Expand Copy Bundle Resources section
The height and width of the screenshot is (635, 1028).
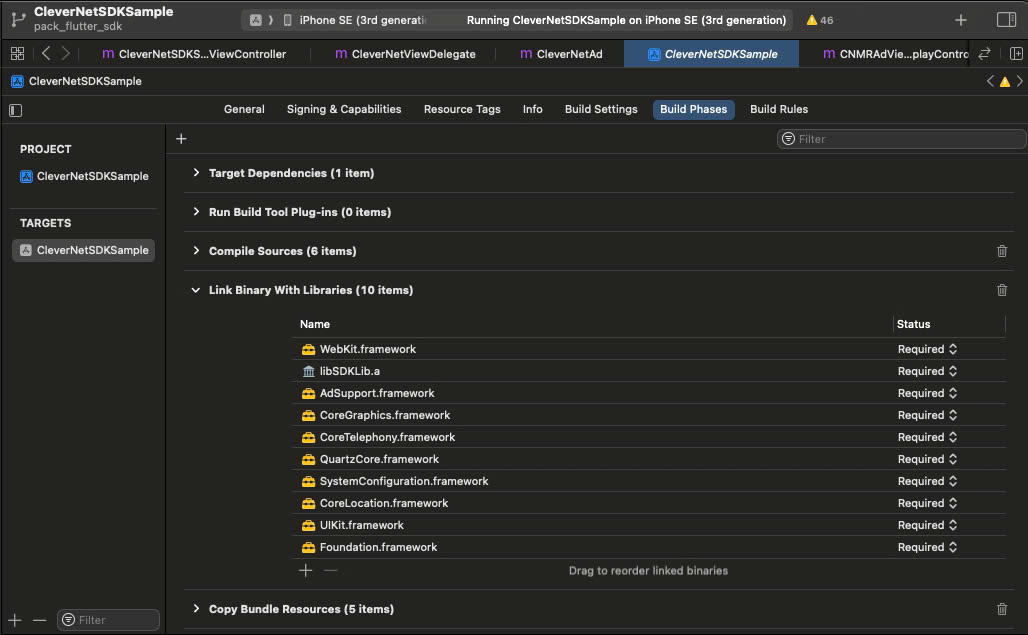tap(195, 609)
